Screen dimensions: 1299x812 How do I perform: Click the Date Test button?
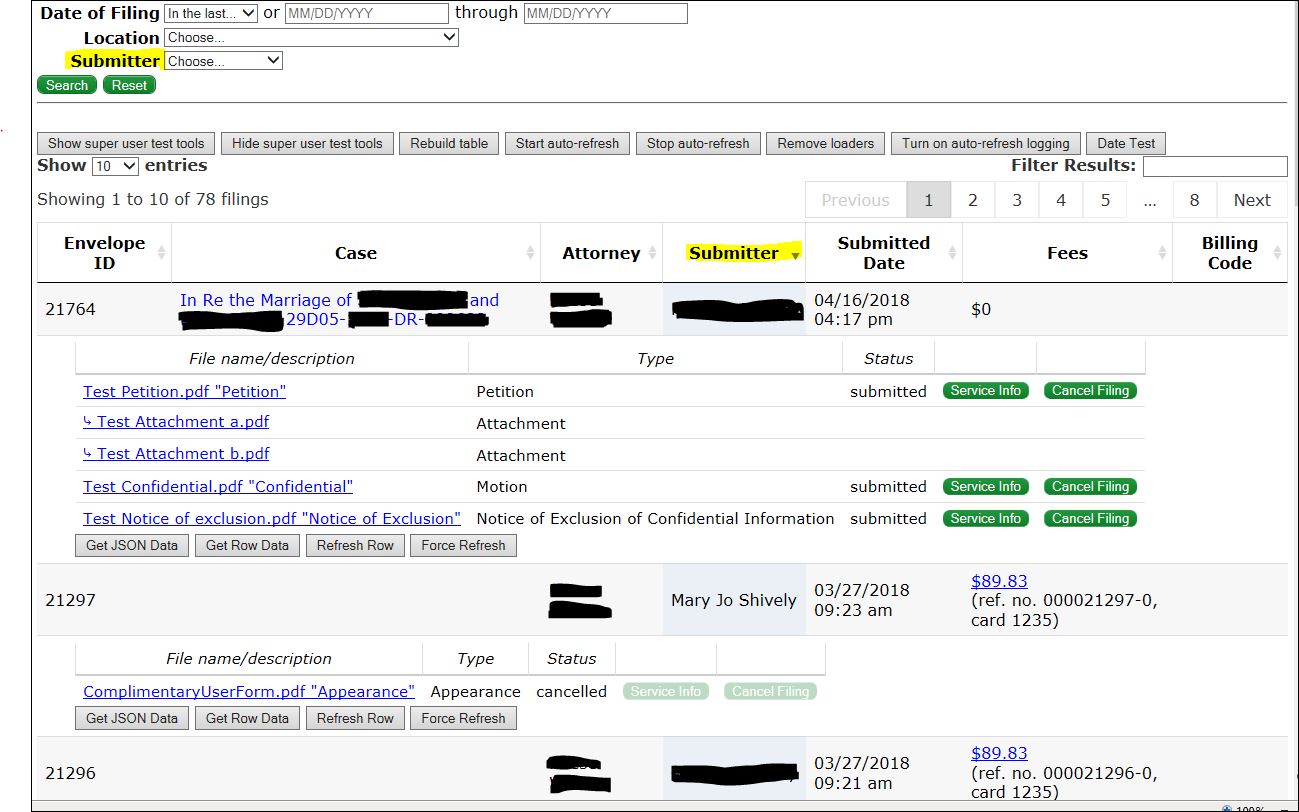pyautogui.click(x=1126, y=143)
